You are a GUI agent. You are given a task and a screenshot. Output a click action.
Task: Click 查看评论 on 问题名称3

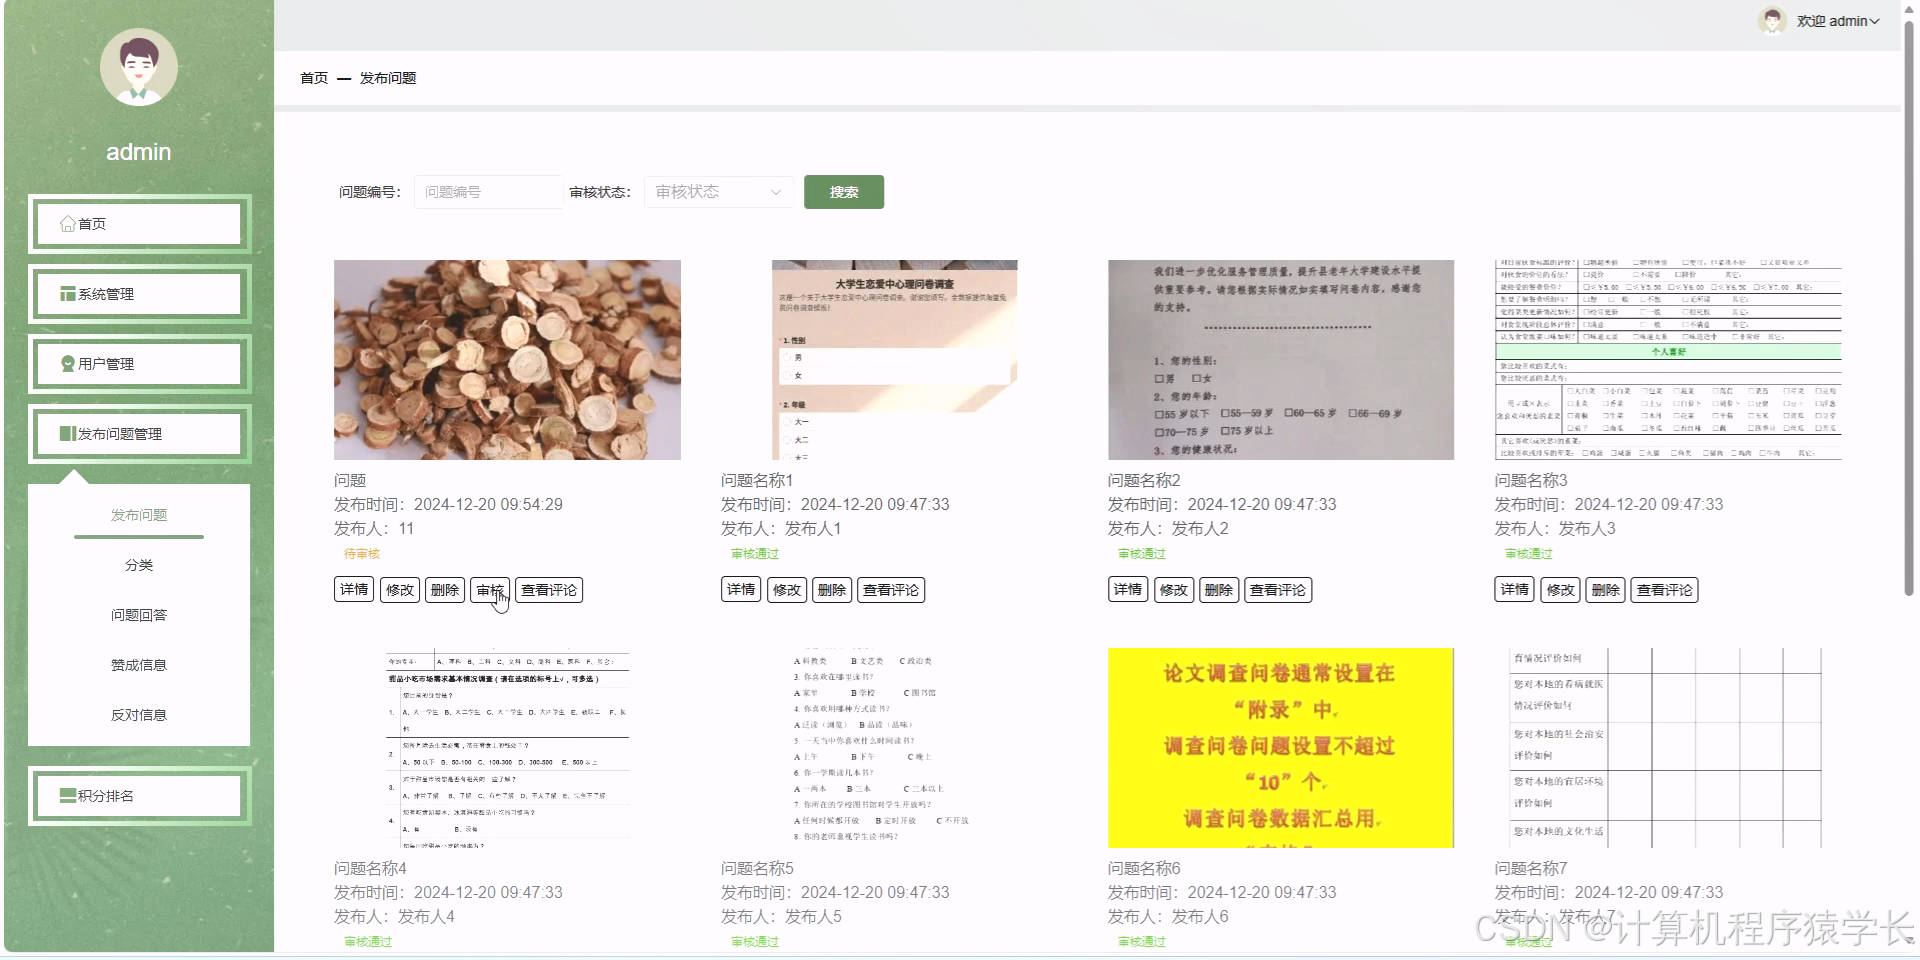(1665, 590)
